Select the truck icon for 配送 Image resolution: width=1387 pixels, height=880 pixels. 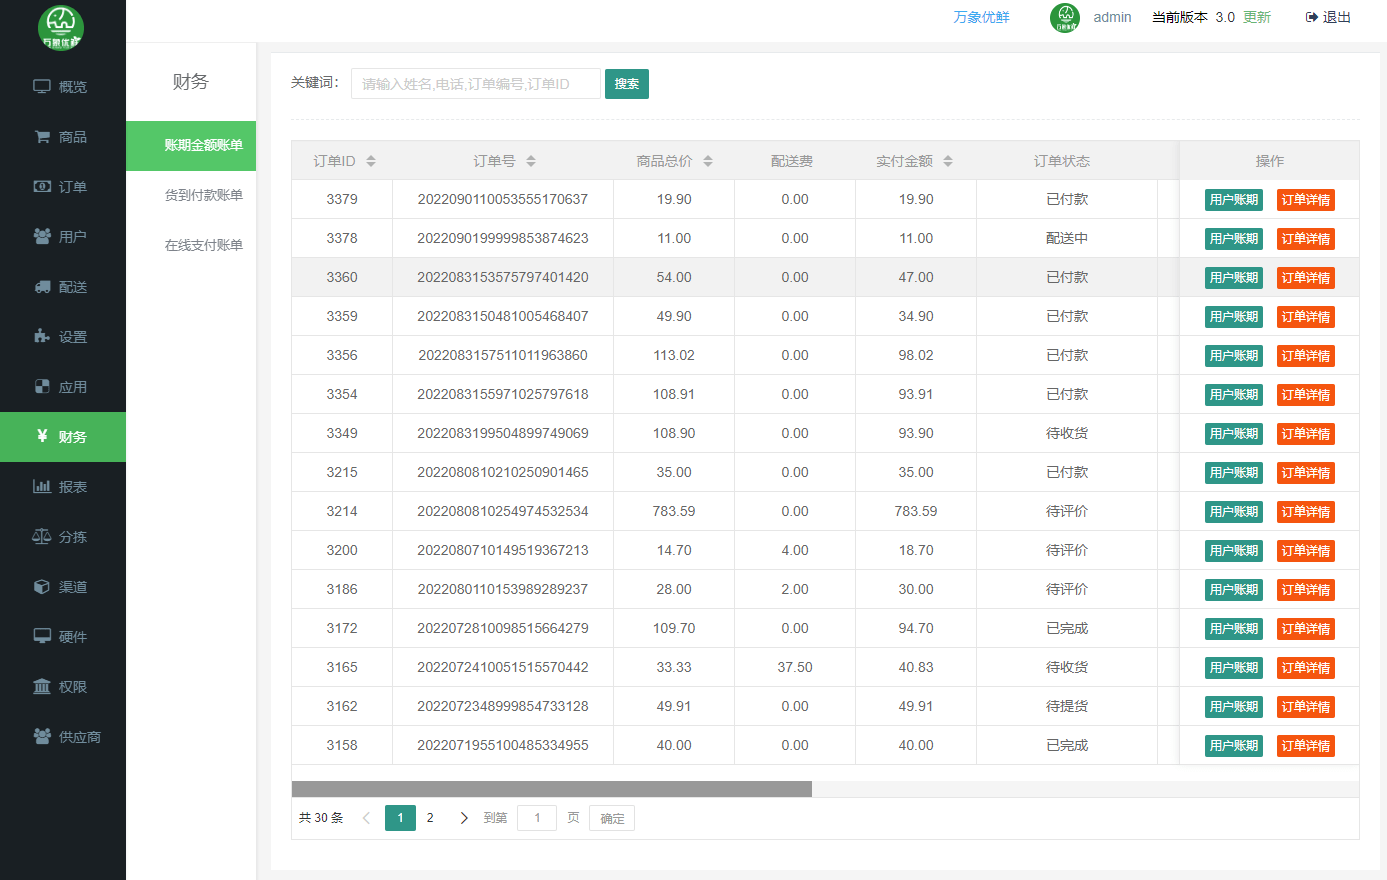tap(42, 287)
